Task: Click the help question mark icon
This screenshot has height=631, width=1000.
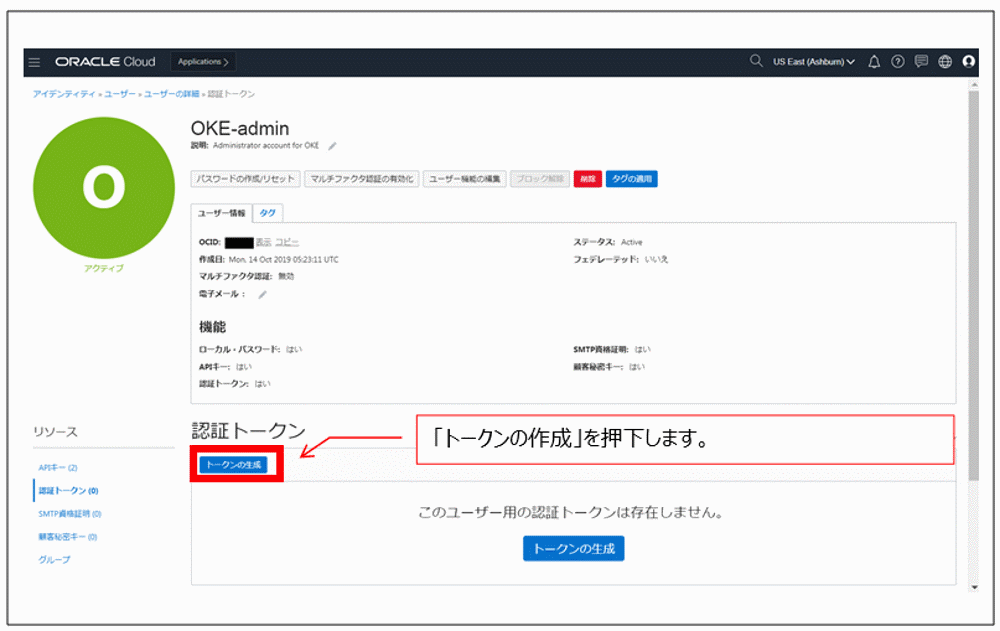Action: 898,61
